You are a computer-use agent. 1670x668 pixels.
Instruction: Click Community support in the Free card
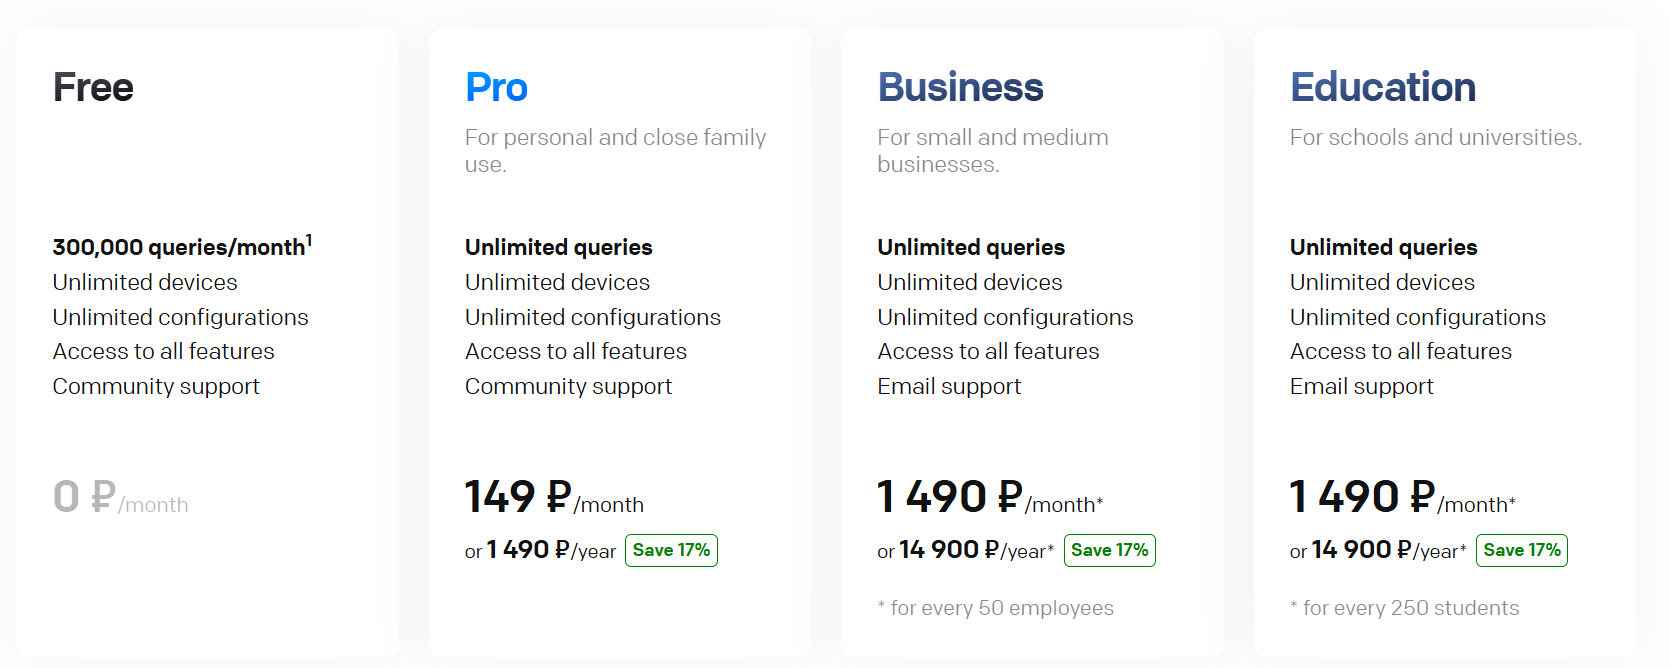click(156, 387)
